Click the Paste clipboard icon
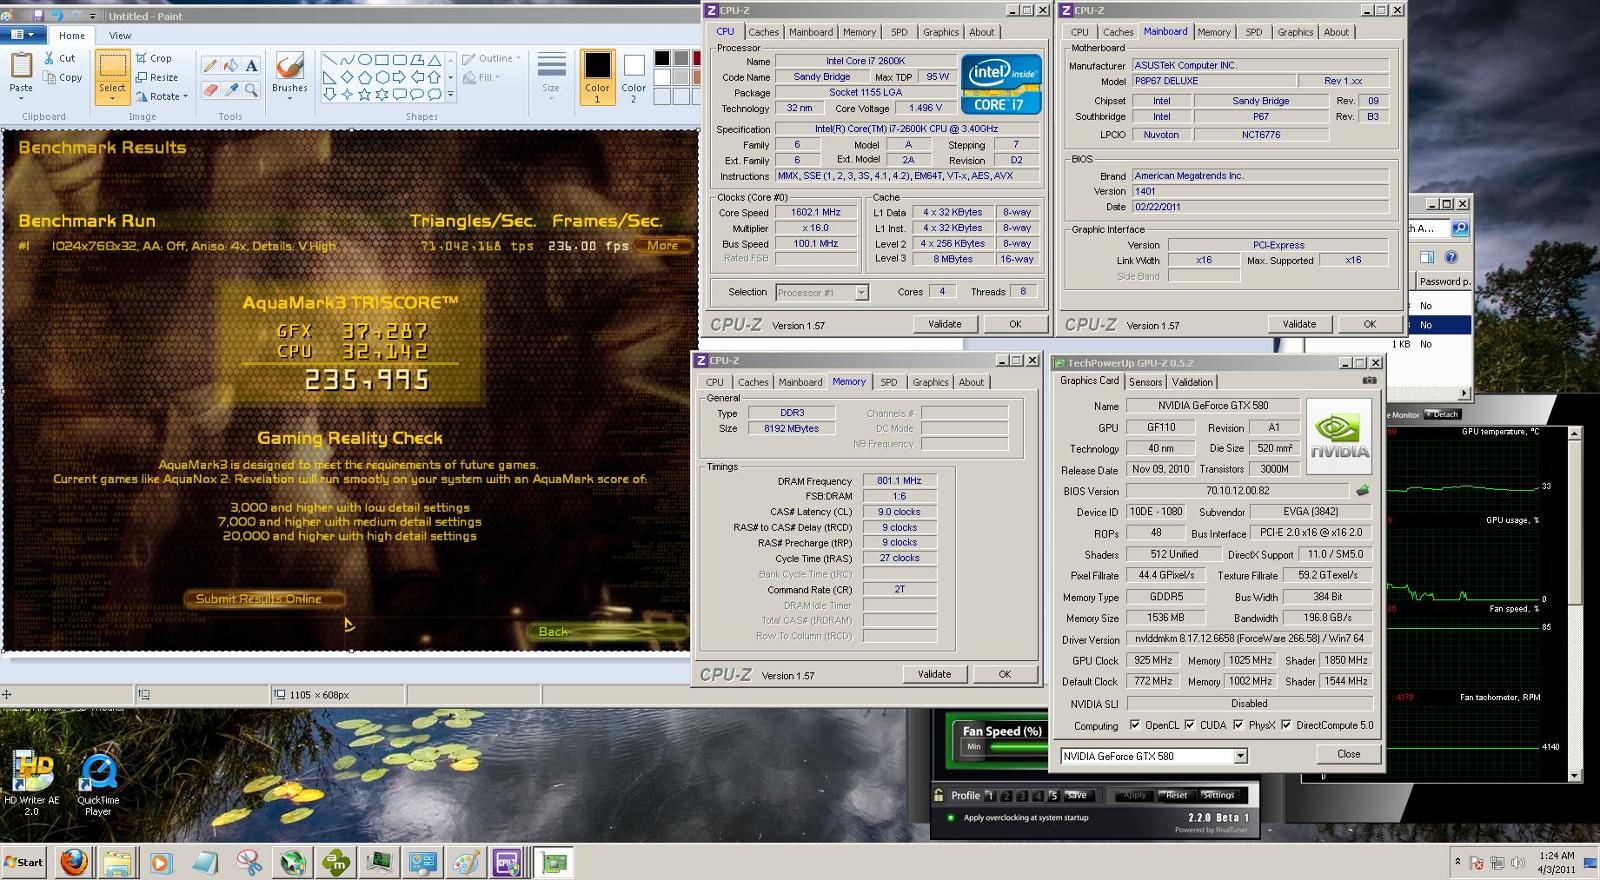This screenshot has height=880, width=1600. [21, 65]
